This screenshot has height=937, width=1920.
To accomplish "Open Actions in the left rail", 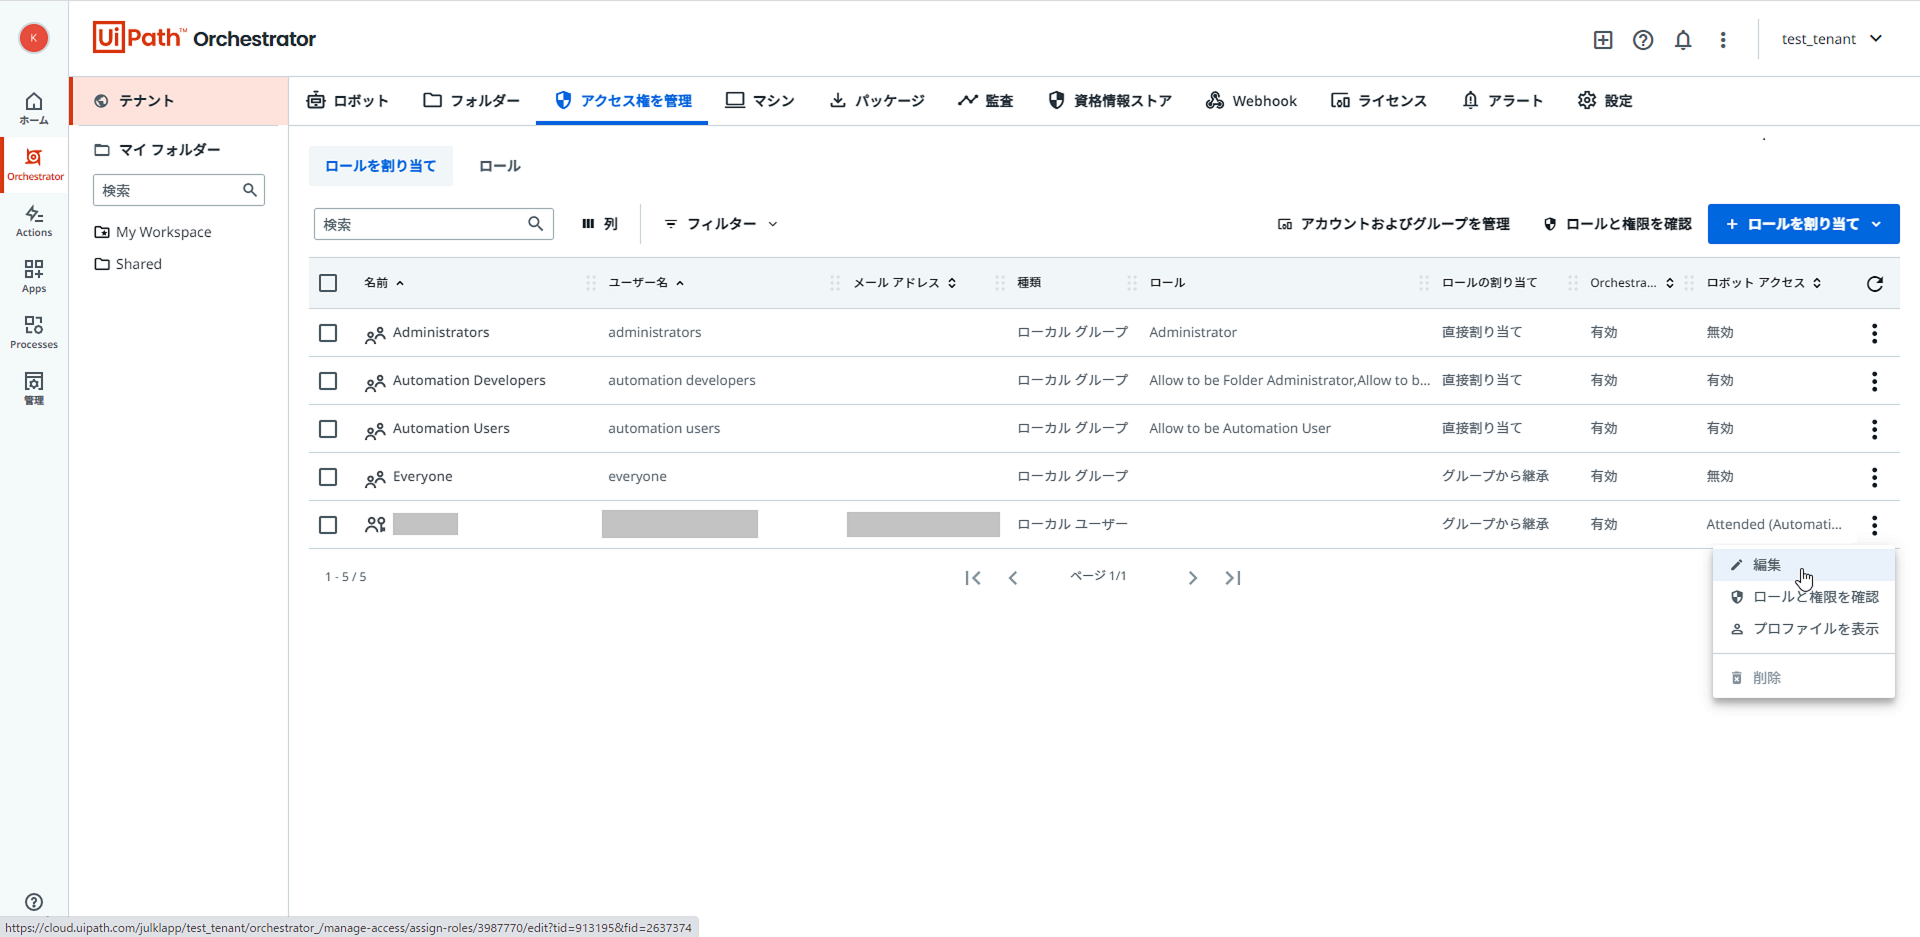I will click(x=34, y=221).
